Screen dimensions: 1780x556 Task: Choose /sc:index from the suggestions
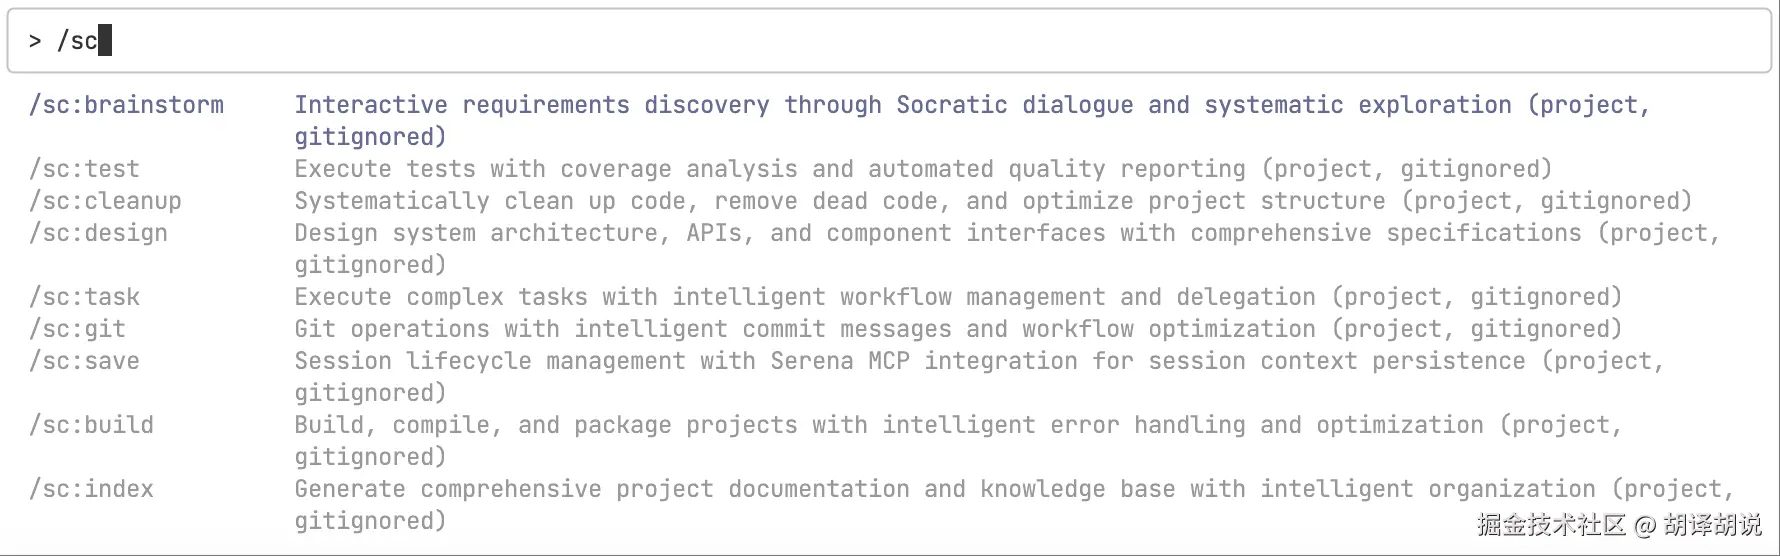(91, 489)
